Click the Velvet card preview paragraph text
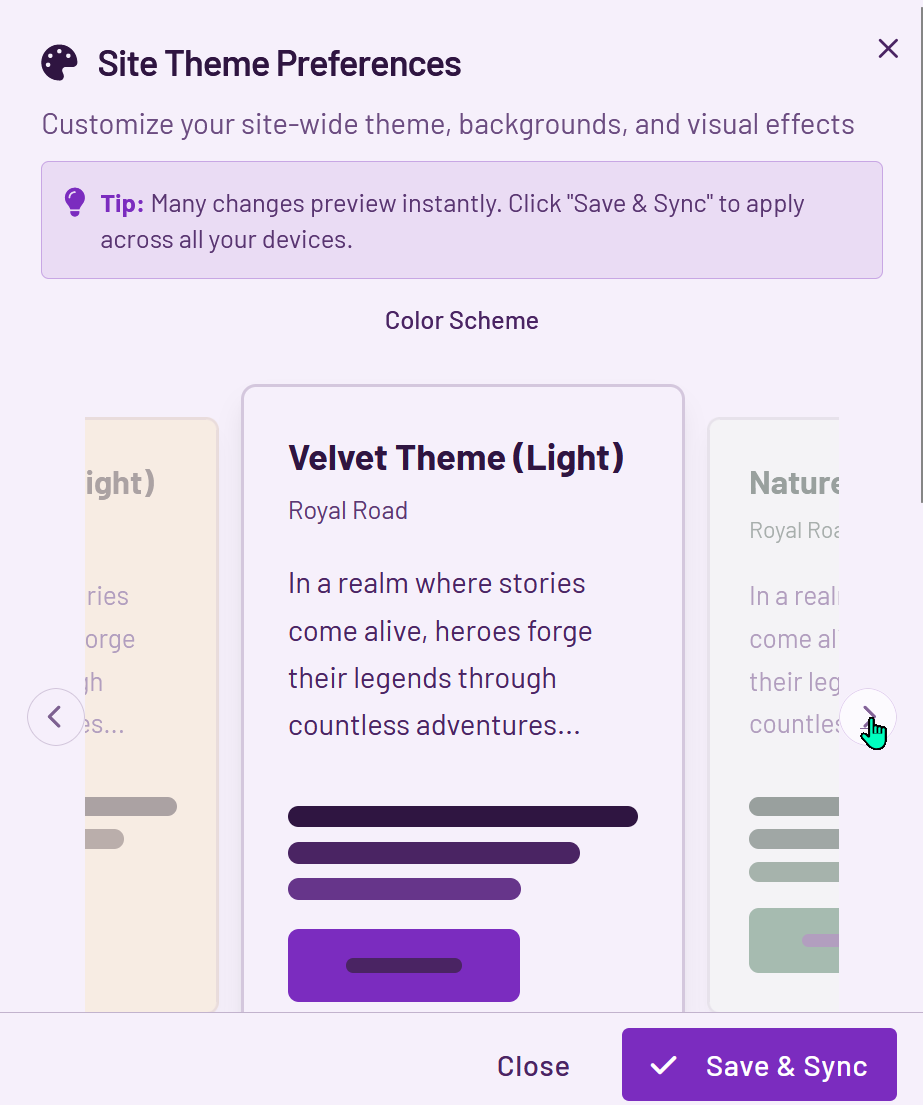This screenshot has height=1105, width=923. point(440,654)
